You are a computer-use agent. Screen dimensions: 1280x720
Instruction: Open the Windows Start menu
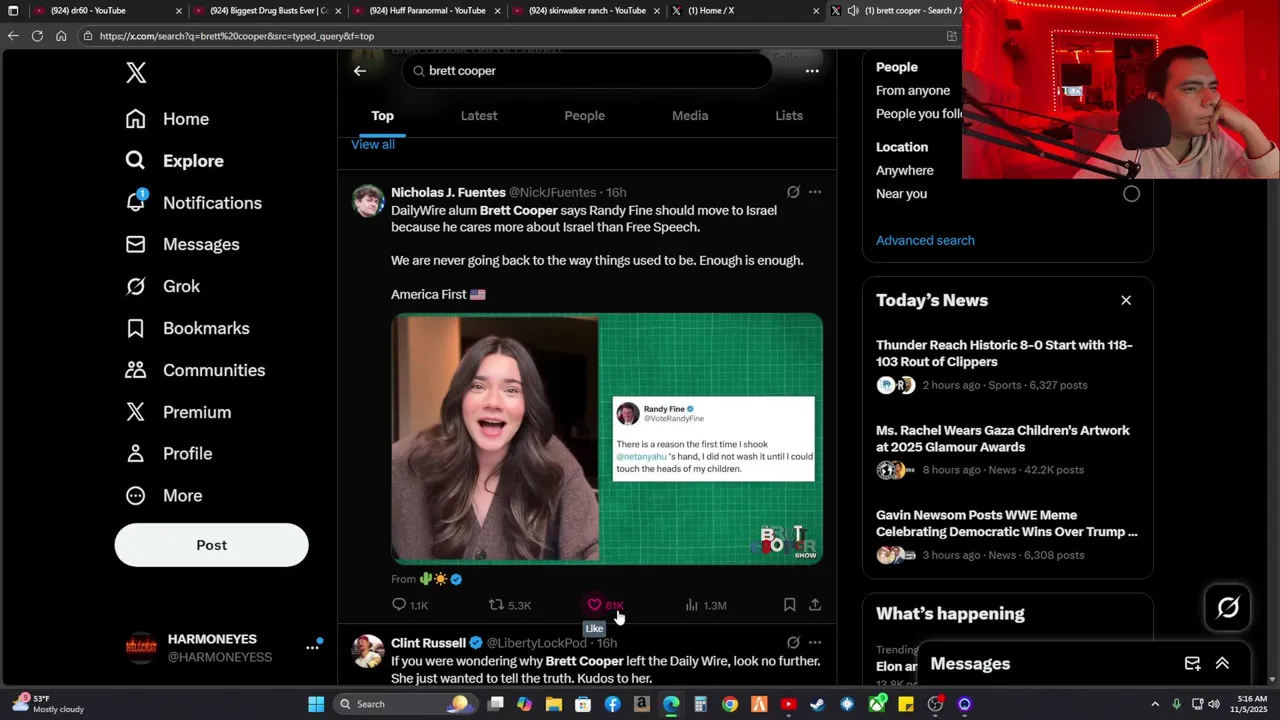click(x=316, y=704)
